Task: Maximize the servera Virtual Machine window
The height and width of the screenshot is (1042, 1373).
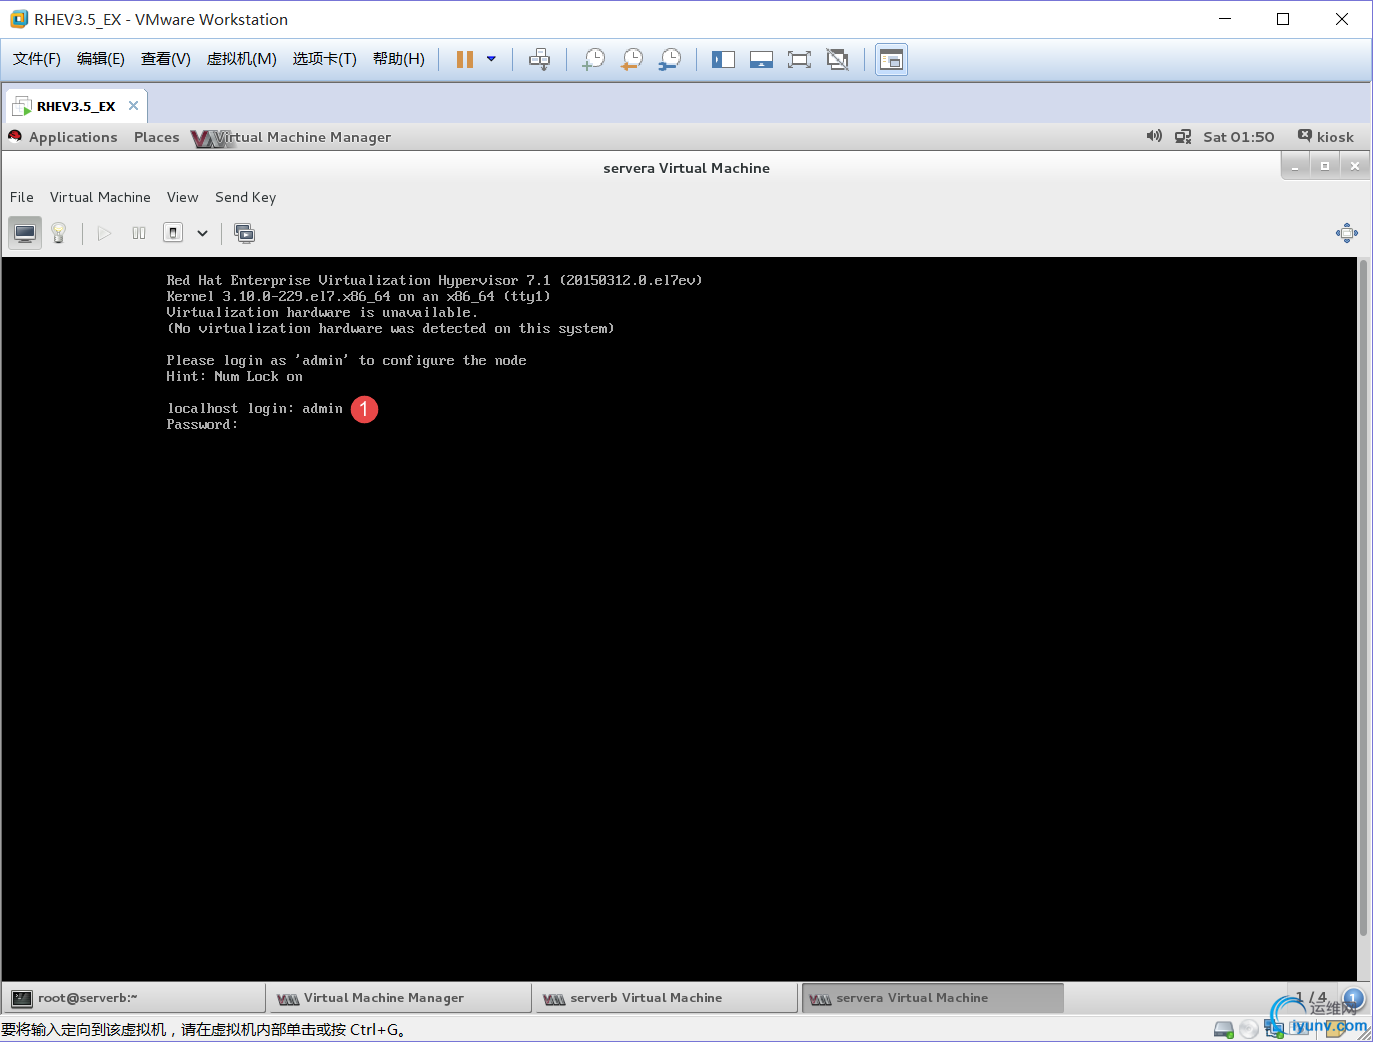Action: [x=1325, y=166]
